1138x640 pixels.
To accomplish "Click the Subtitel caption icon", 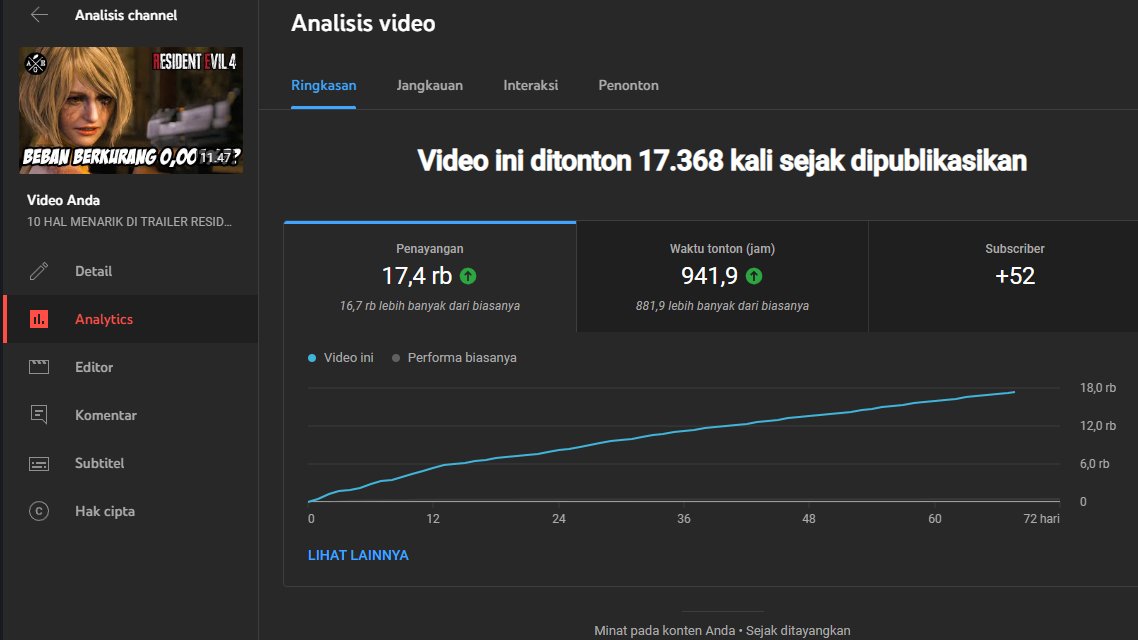I will (x=38, y=463).
